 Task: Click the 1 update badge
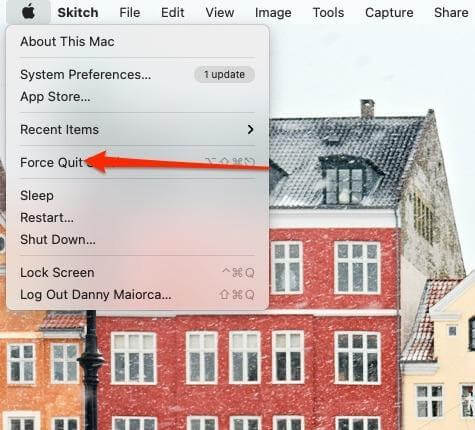pos(224,74)
